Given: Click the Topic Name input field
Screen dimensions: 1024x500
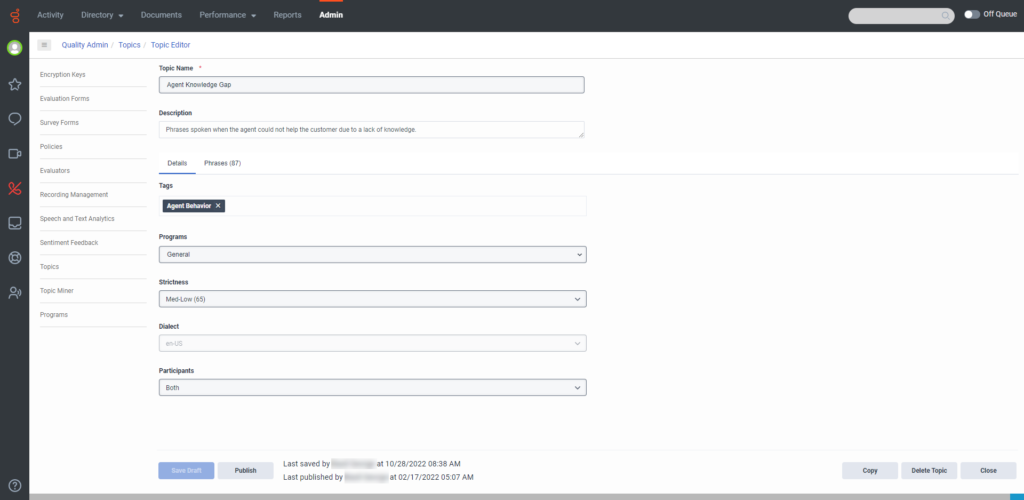Looking at the screenshot, I should click(372, 85).
